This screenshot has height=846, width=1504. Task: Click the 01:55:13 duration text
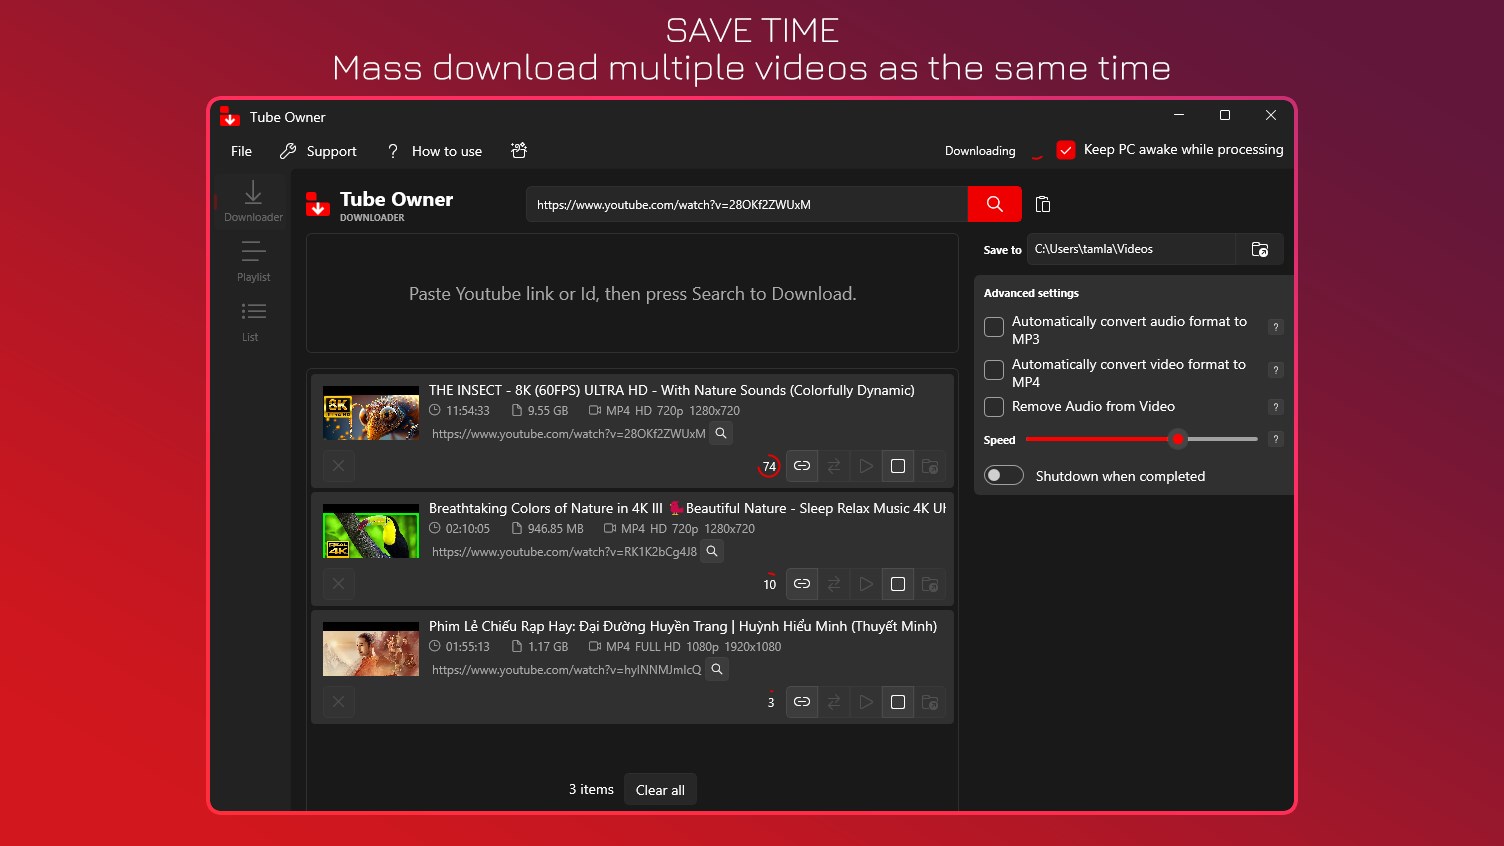pyautogui.click(x=468, y=647)
